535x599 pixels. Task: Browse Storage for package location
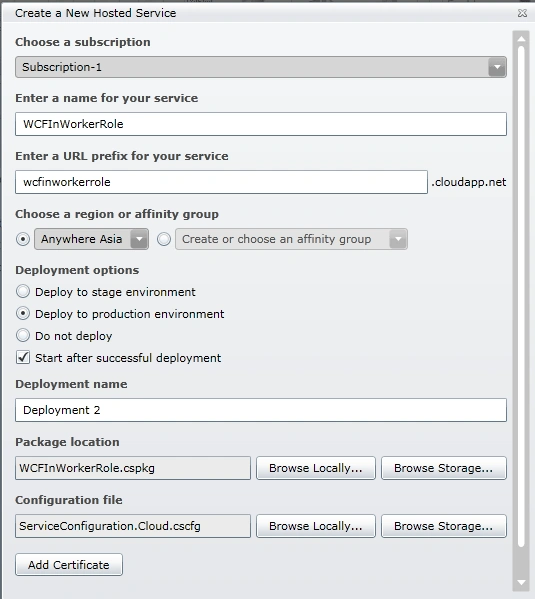444,468
